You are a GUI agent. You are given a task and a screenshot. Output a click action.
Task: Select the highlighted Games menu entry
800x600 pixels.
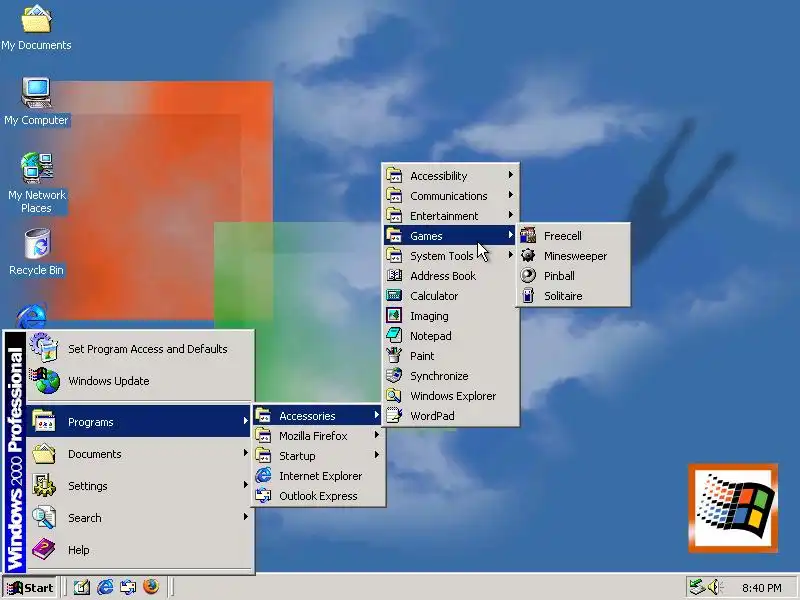coord(451,236)
